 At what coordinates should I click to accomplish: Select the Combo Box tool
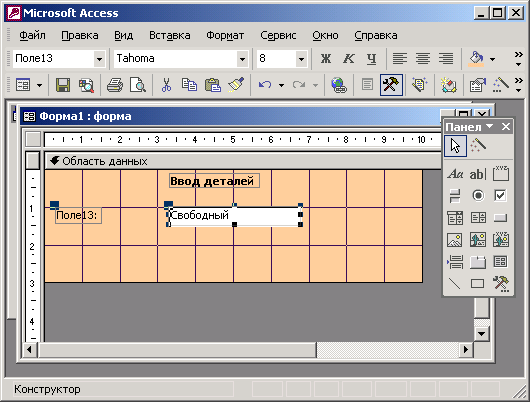(455, 218)
